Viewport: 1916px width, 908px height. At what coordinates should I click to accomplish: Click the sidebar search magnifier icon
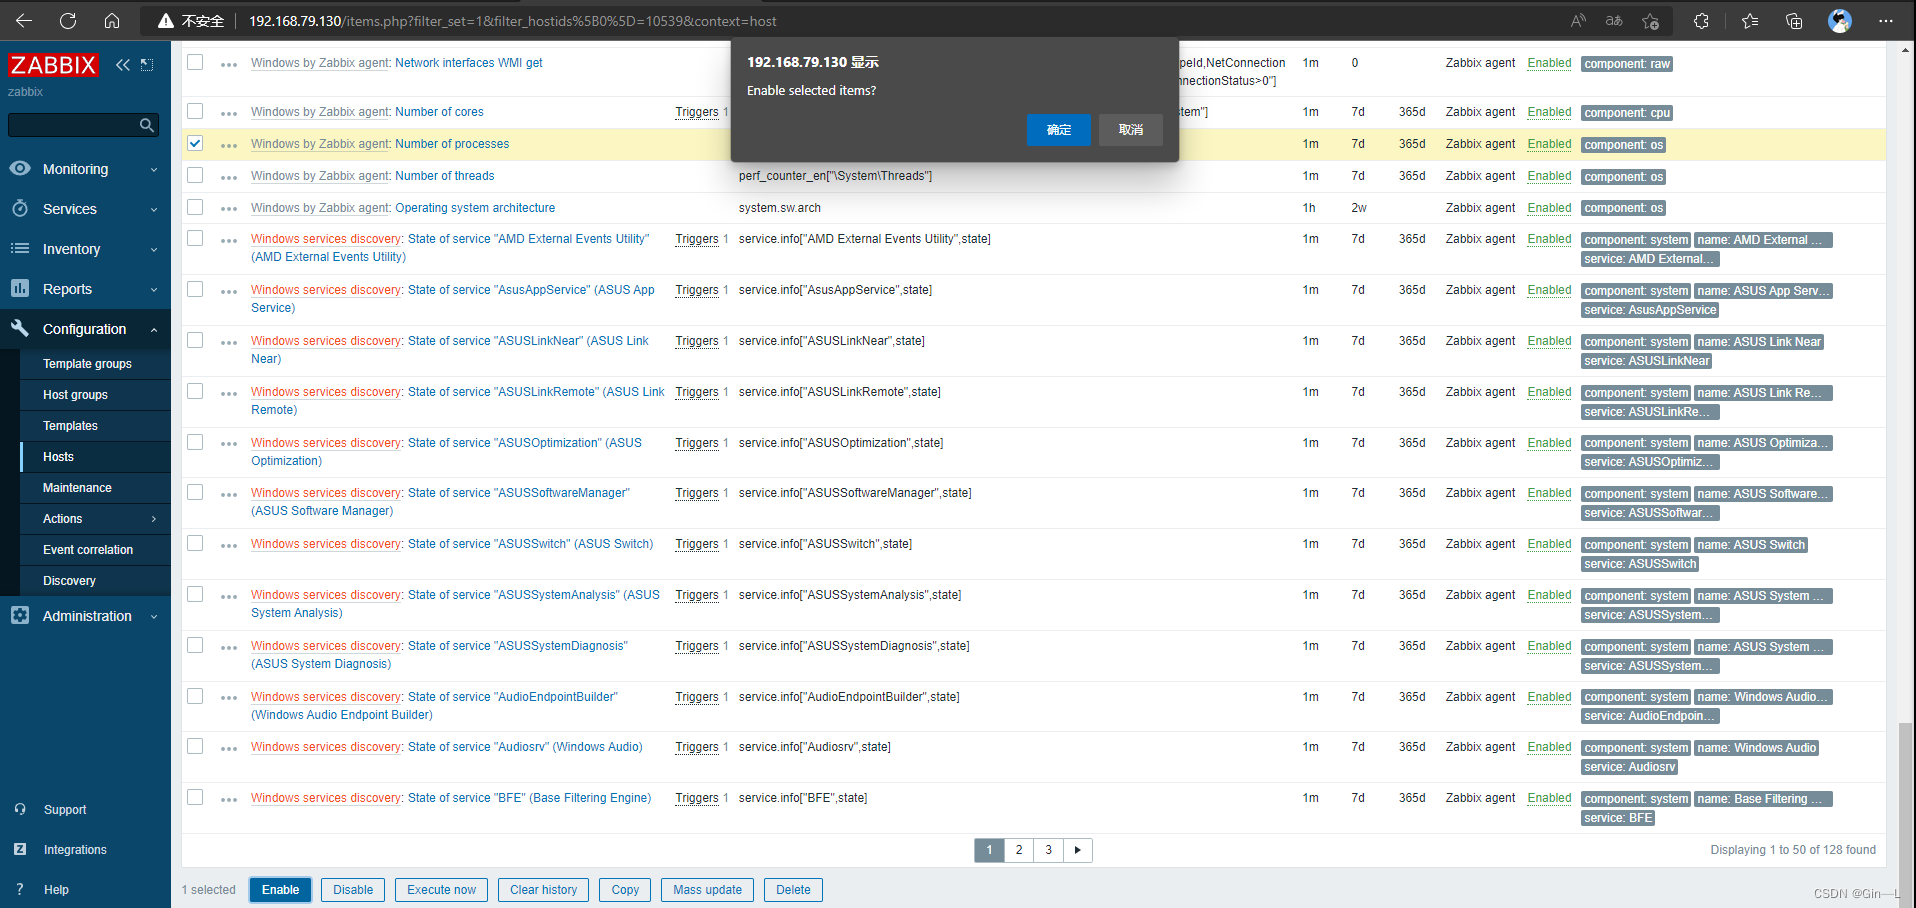(x=147, y=125)
